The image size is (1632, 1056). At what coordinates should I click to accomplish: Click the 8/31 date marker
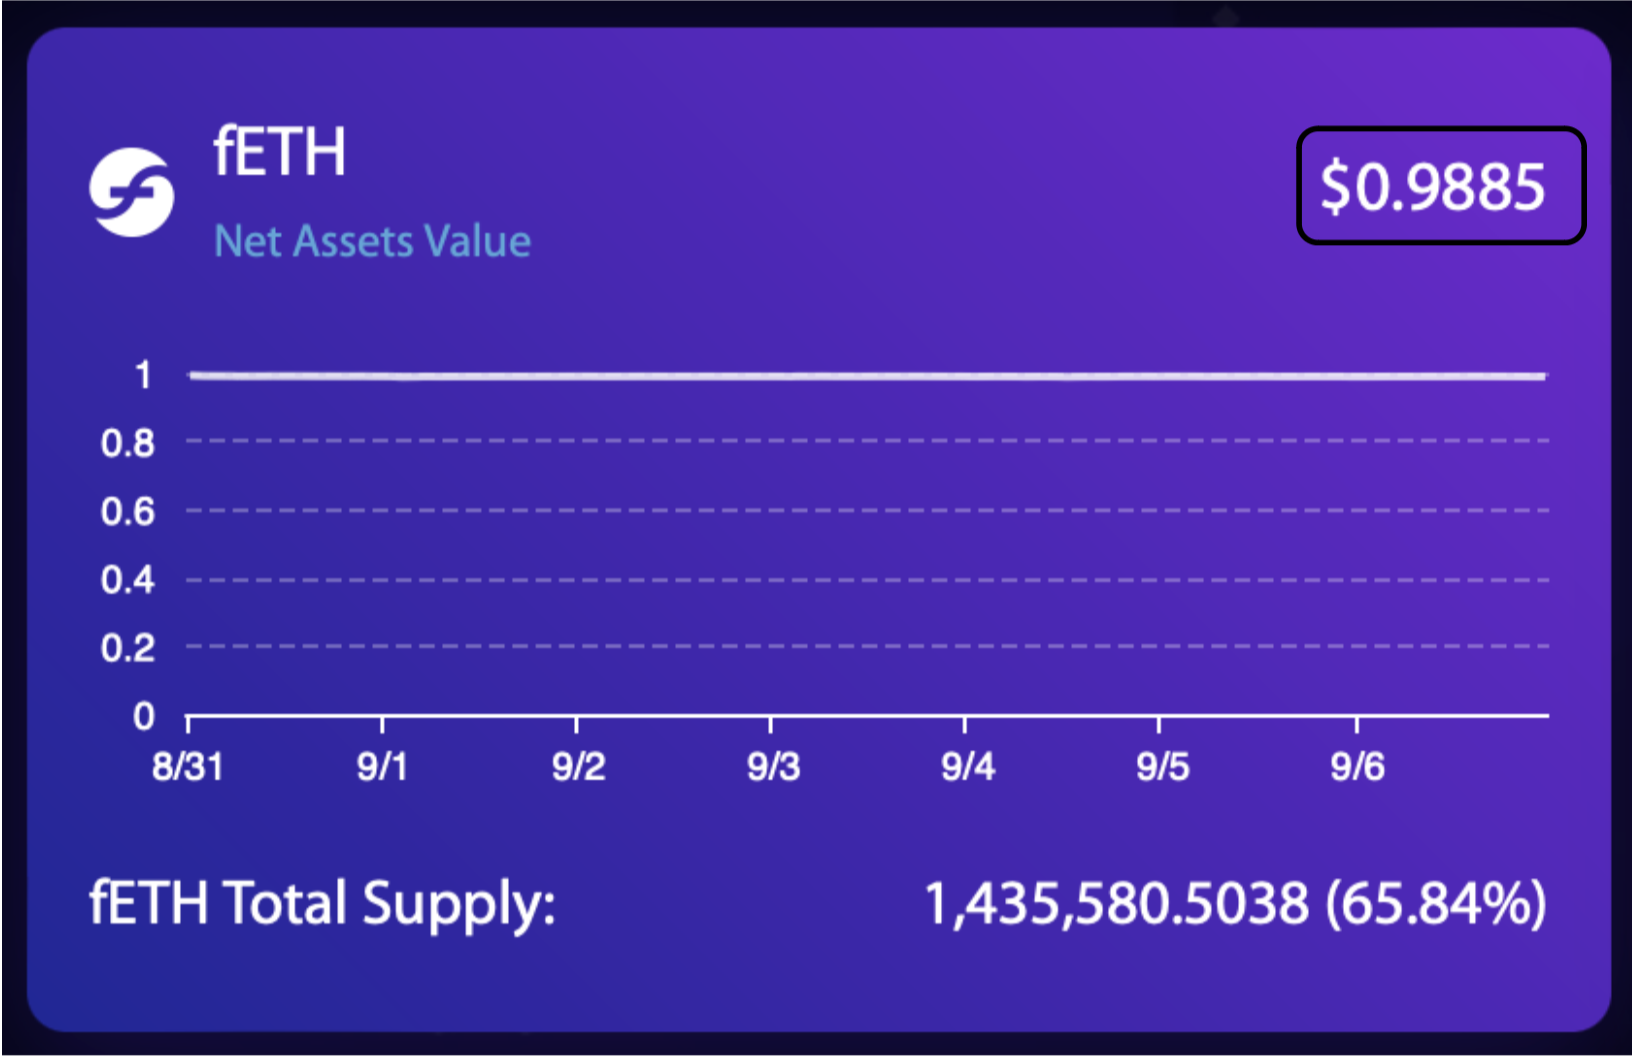point(187,767)
